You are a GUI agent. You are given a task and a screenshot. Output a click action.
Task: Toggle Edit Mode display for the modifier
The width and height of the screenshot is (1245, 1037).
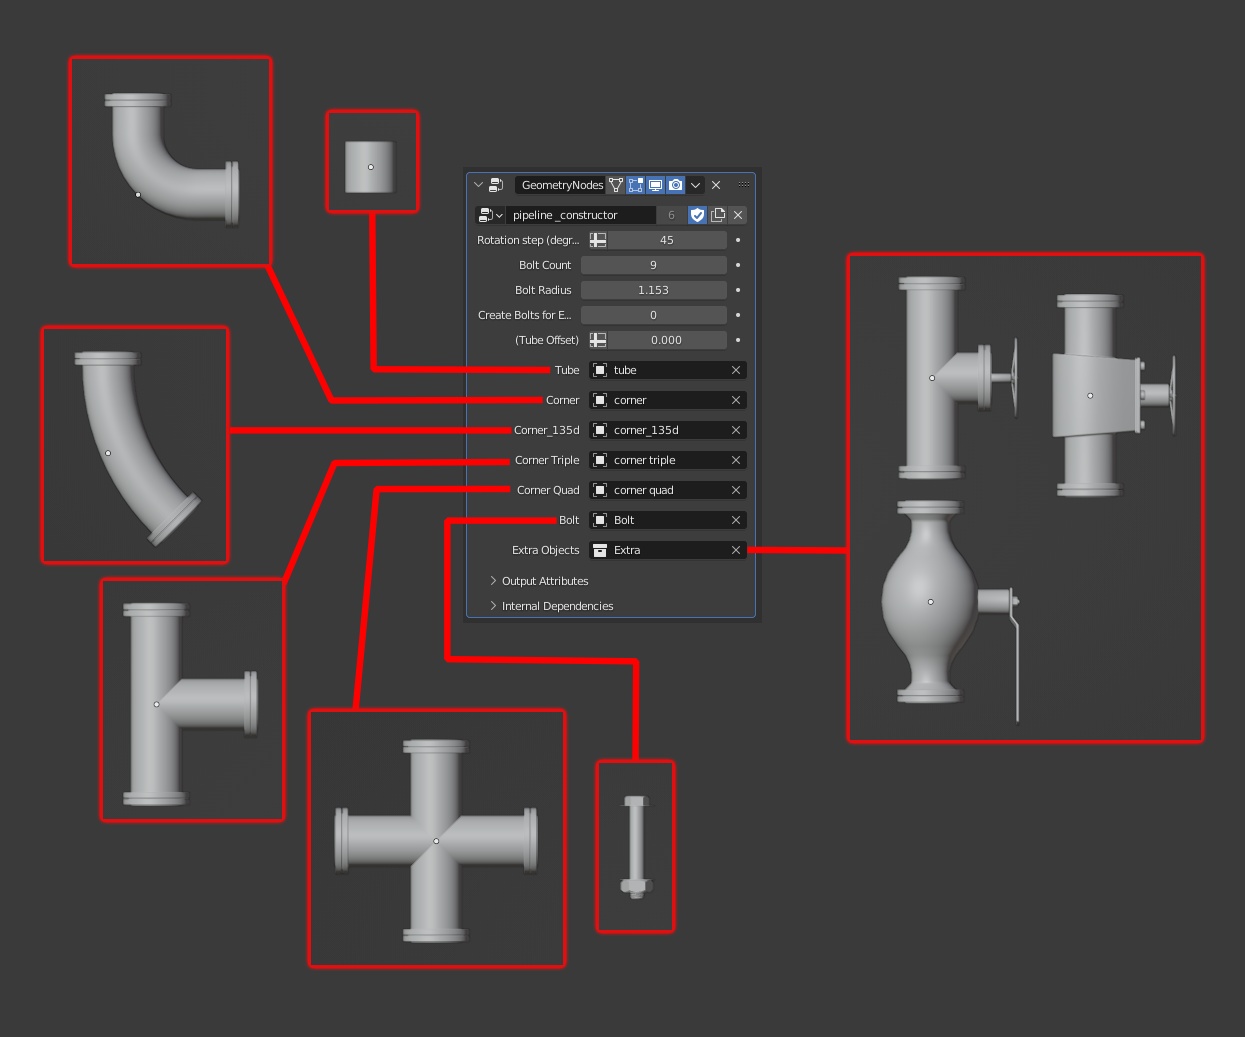coord(635,185)
